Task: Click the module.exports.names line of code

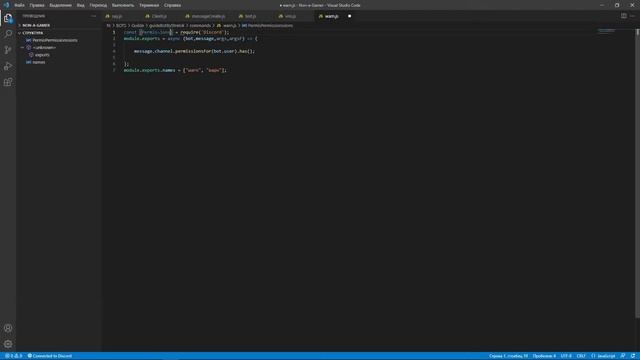Action: coord(175,70)
